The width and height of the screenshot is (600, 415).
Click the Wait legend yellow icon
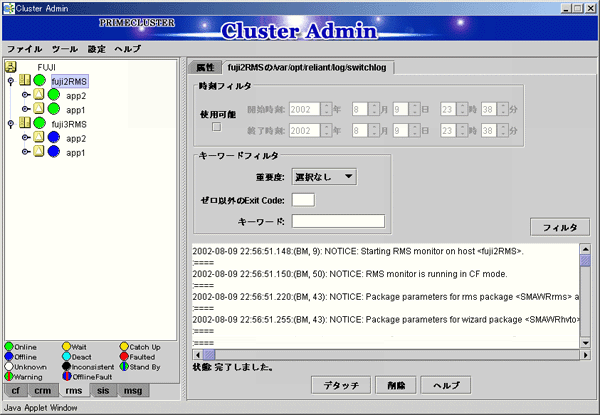coord(67,347)
